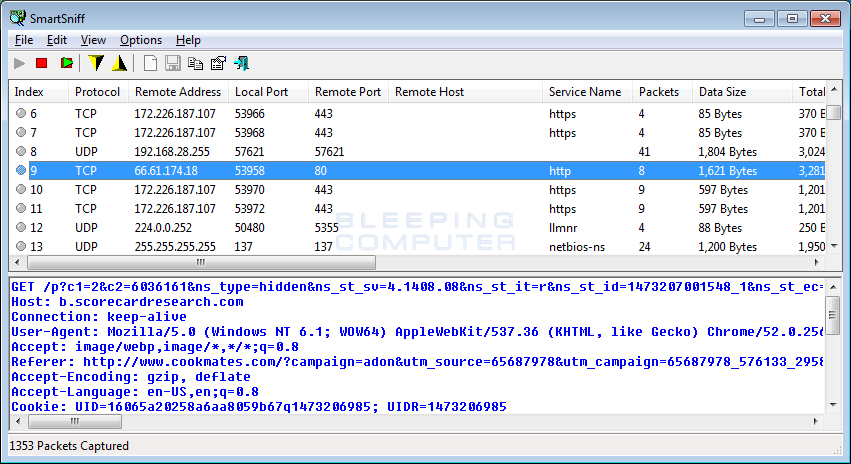Click the 1353 Packets Captured status text
Image resolution: width=851 pixels, height=464 pixels.
click(x=69, y=446)
